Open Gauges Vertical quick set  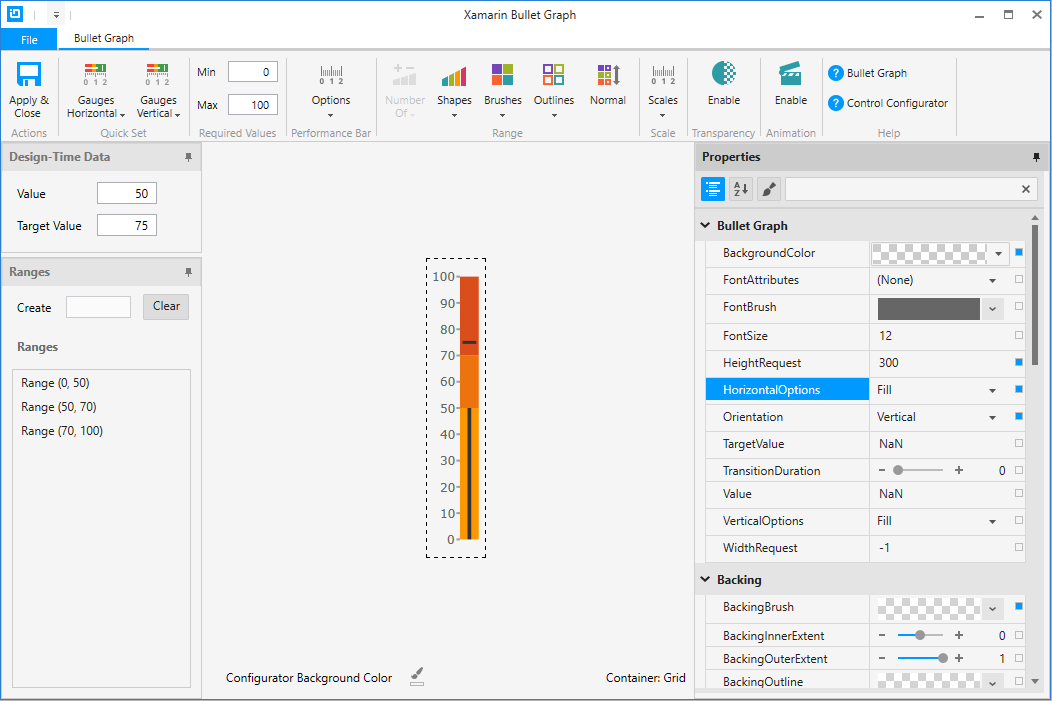(158, 91)
